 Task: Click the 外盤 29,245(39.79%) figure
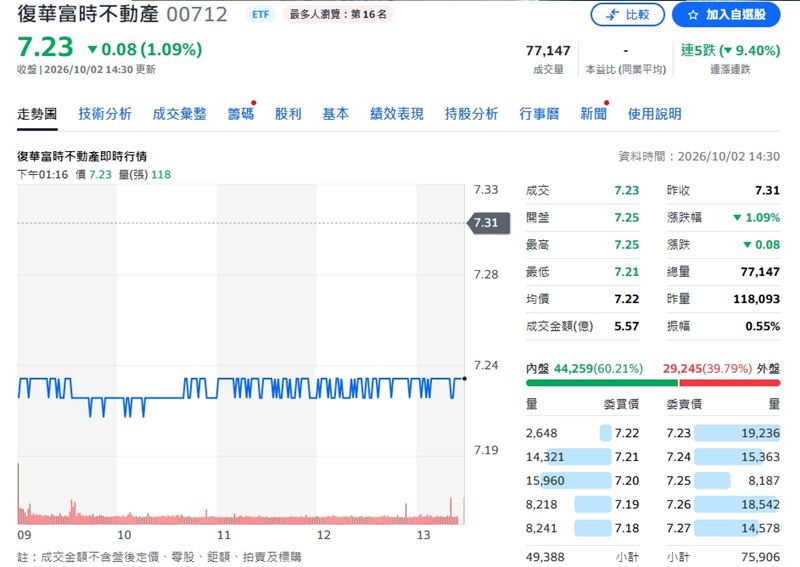tap(707, 368)
